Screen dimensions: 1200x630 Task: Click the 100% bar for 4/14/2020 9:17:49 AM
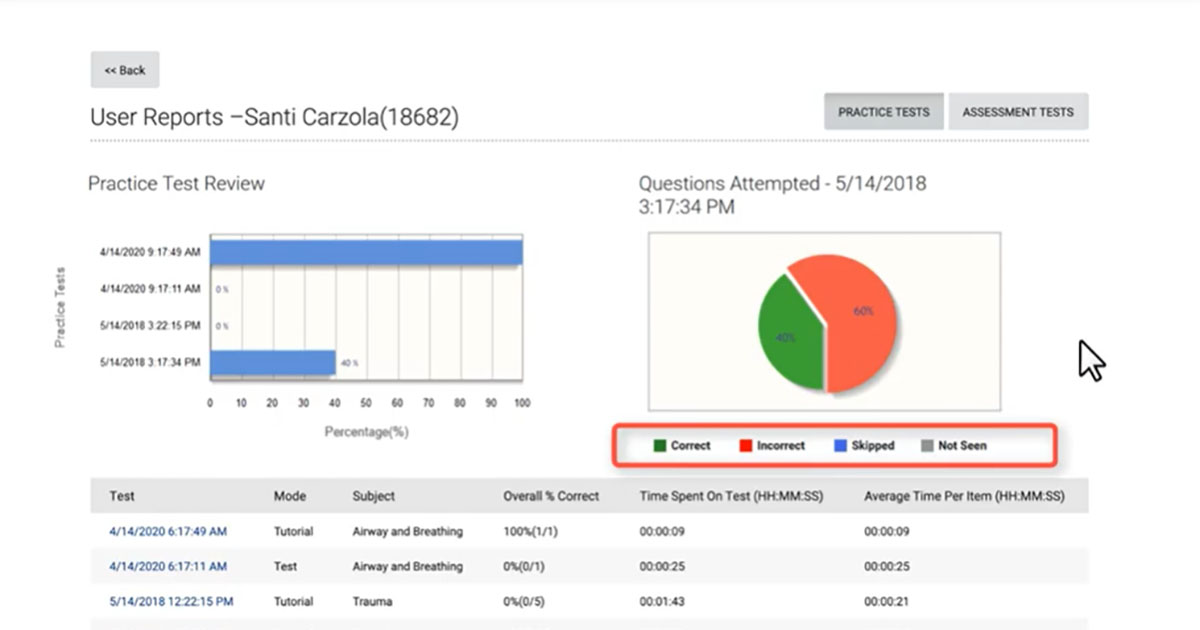coord(366,252)
